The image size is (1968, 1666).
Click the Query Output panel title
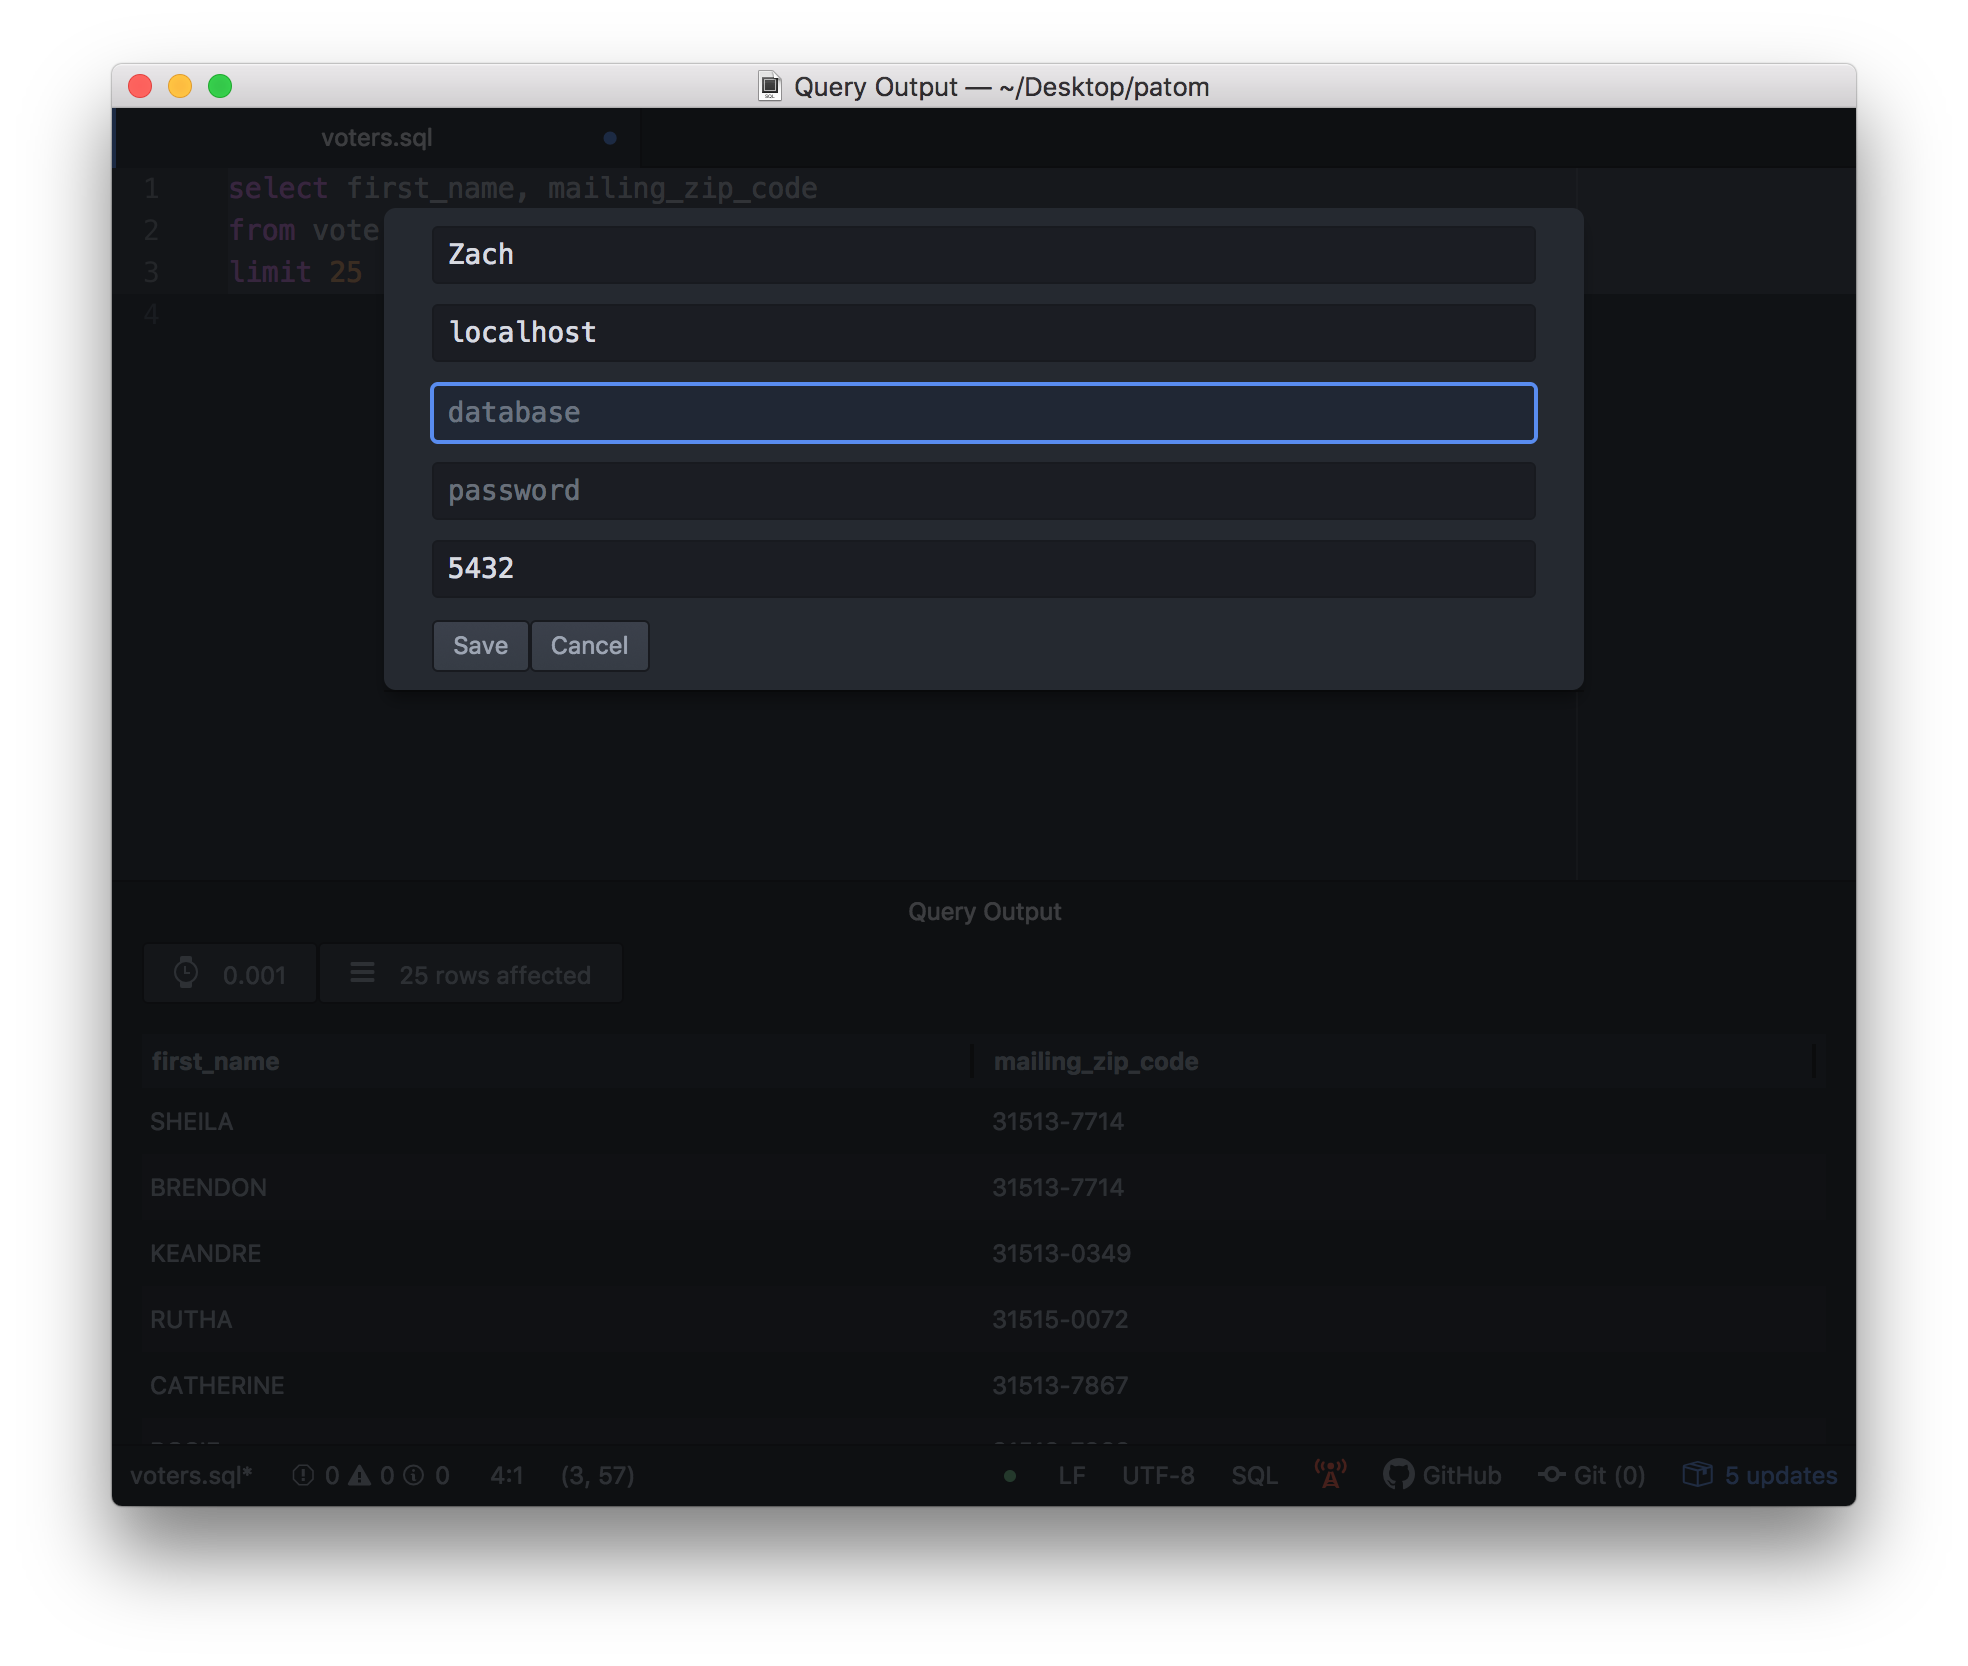(985, 911)
